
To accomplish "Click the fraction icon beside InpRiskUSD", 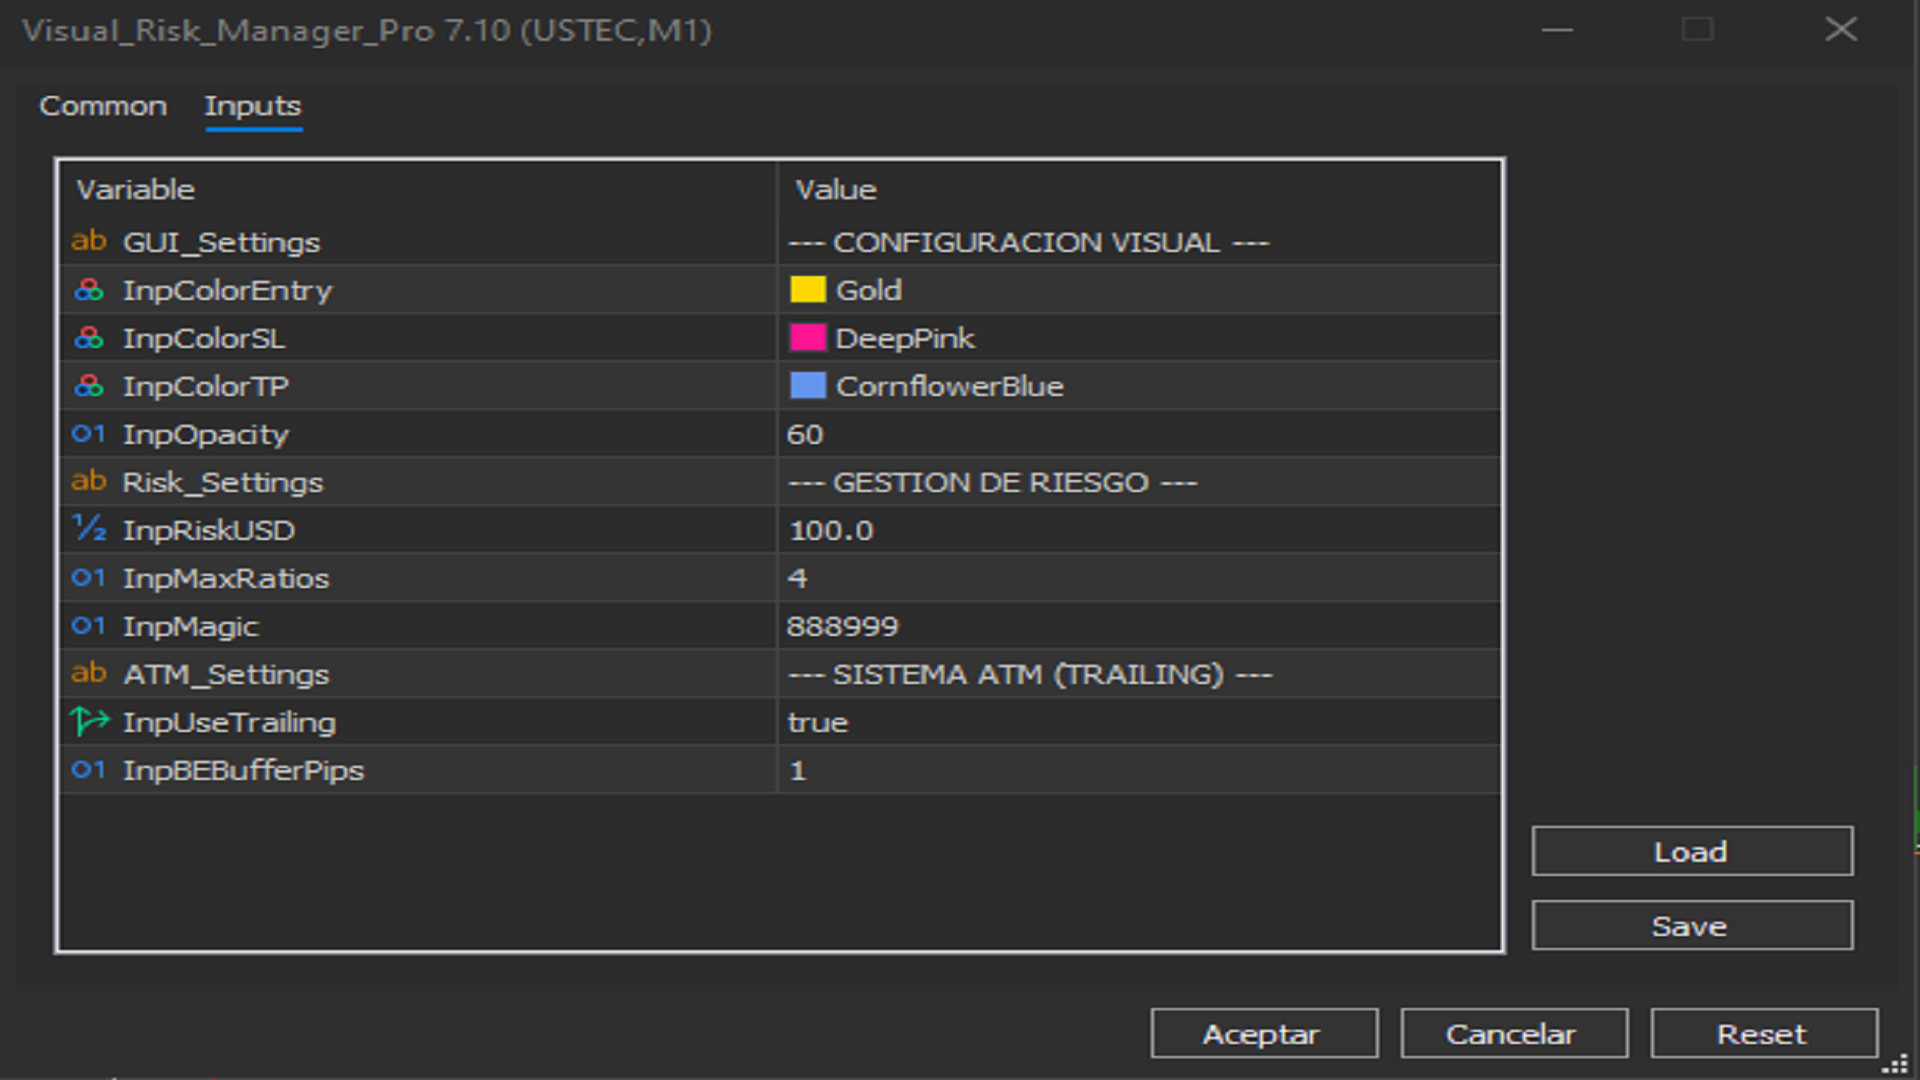I will [x=89, y=530].
